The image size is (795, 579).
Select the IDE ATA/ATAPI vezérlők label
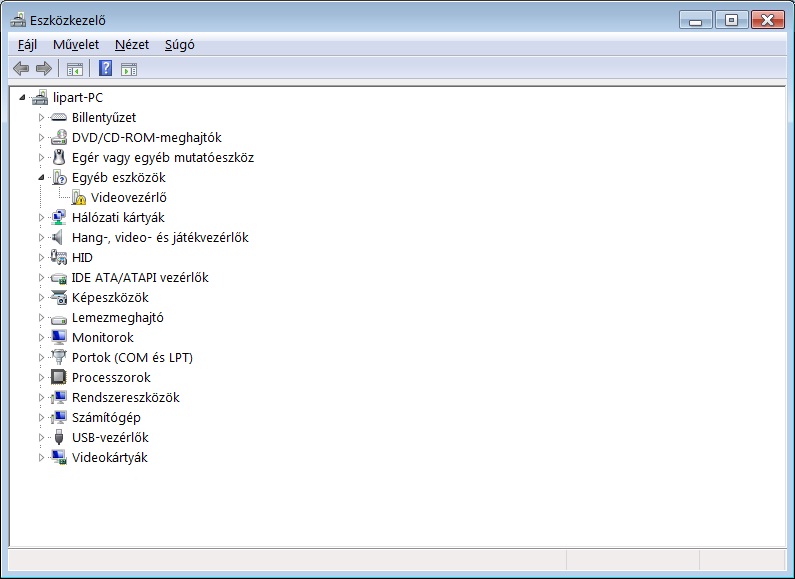140,277
